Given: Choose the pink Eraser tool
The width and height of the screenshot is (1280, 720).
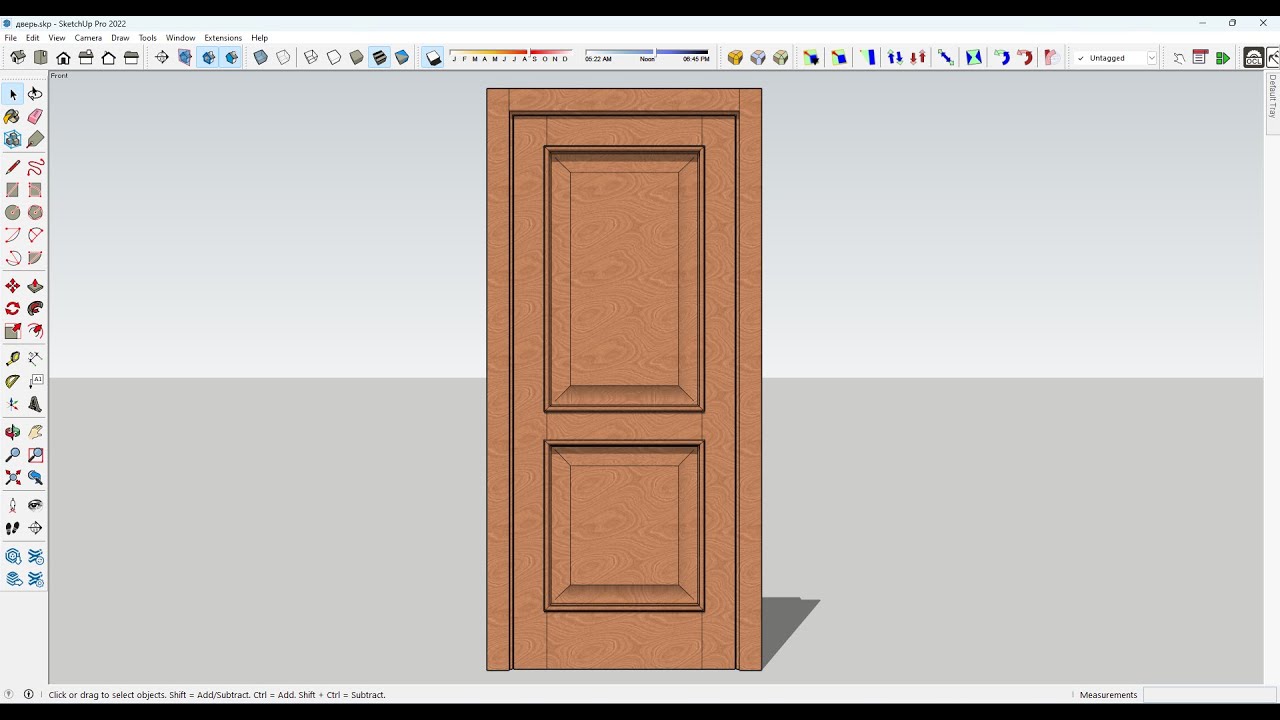Looking at the screenshot, I should [35, 116].
